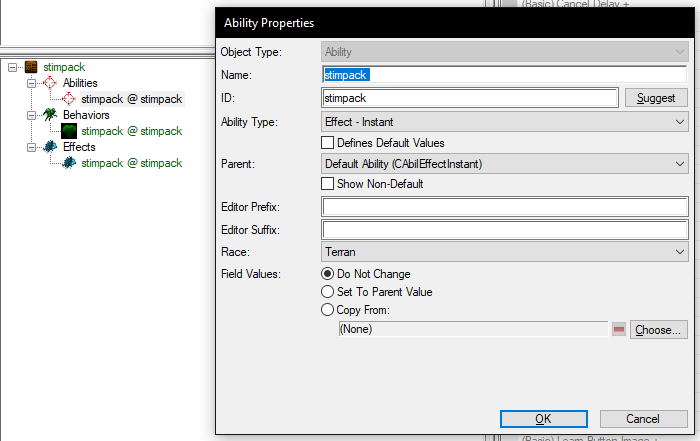Click the Editor Suffix input field
This screenshot has width=700, height=441.
click(x=504, y=230)
